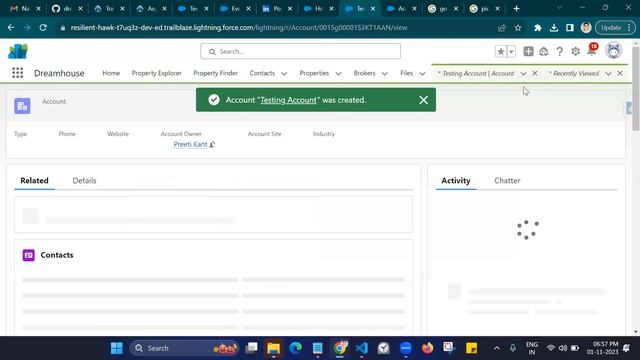Expand the Testing Account tab dropdown chevron
Image resolution: width=640 pixels, height=360 pixels.
pos(523,73)
